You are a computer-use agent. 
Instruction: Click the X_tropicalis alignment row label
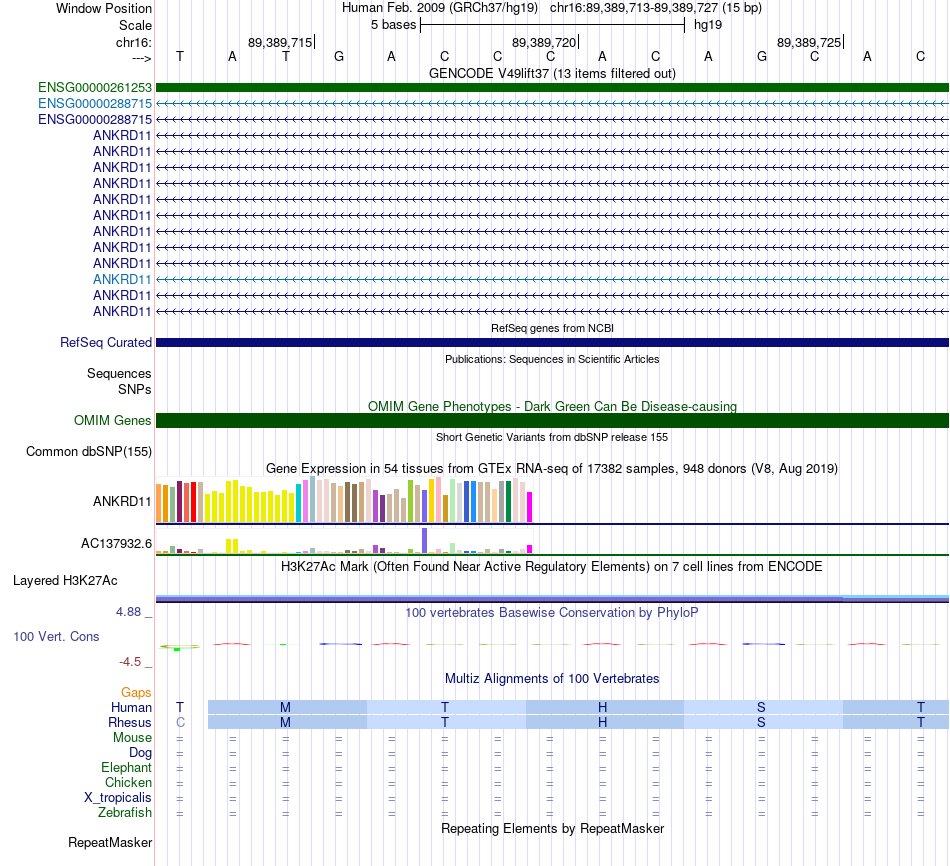(x=118, y=798)
